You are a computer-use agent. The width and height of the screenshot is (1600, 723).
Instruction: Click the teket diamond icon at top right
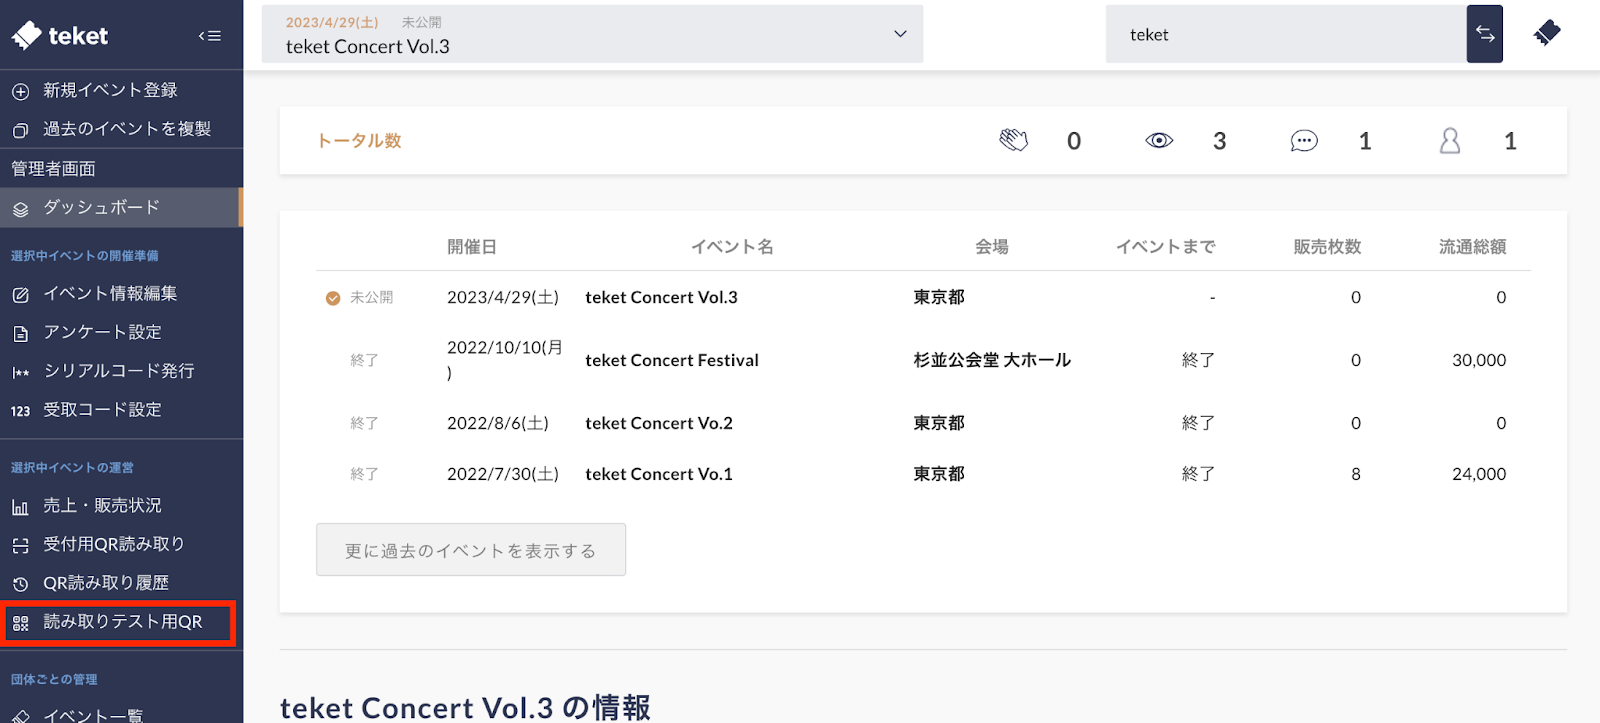[x=1547, y=34]
